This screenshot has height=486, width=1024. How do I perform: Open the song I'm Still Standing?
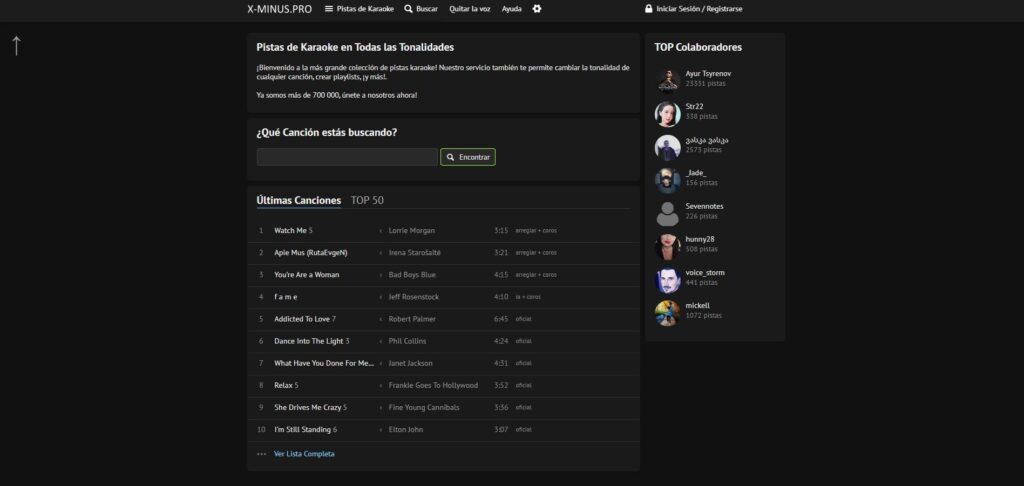tap(302, 430)
